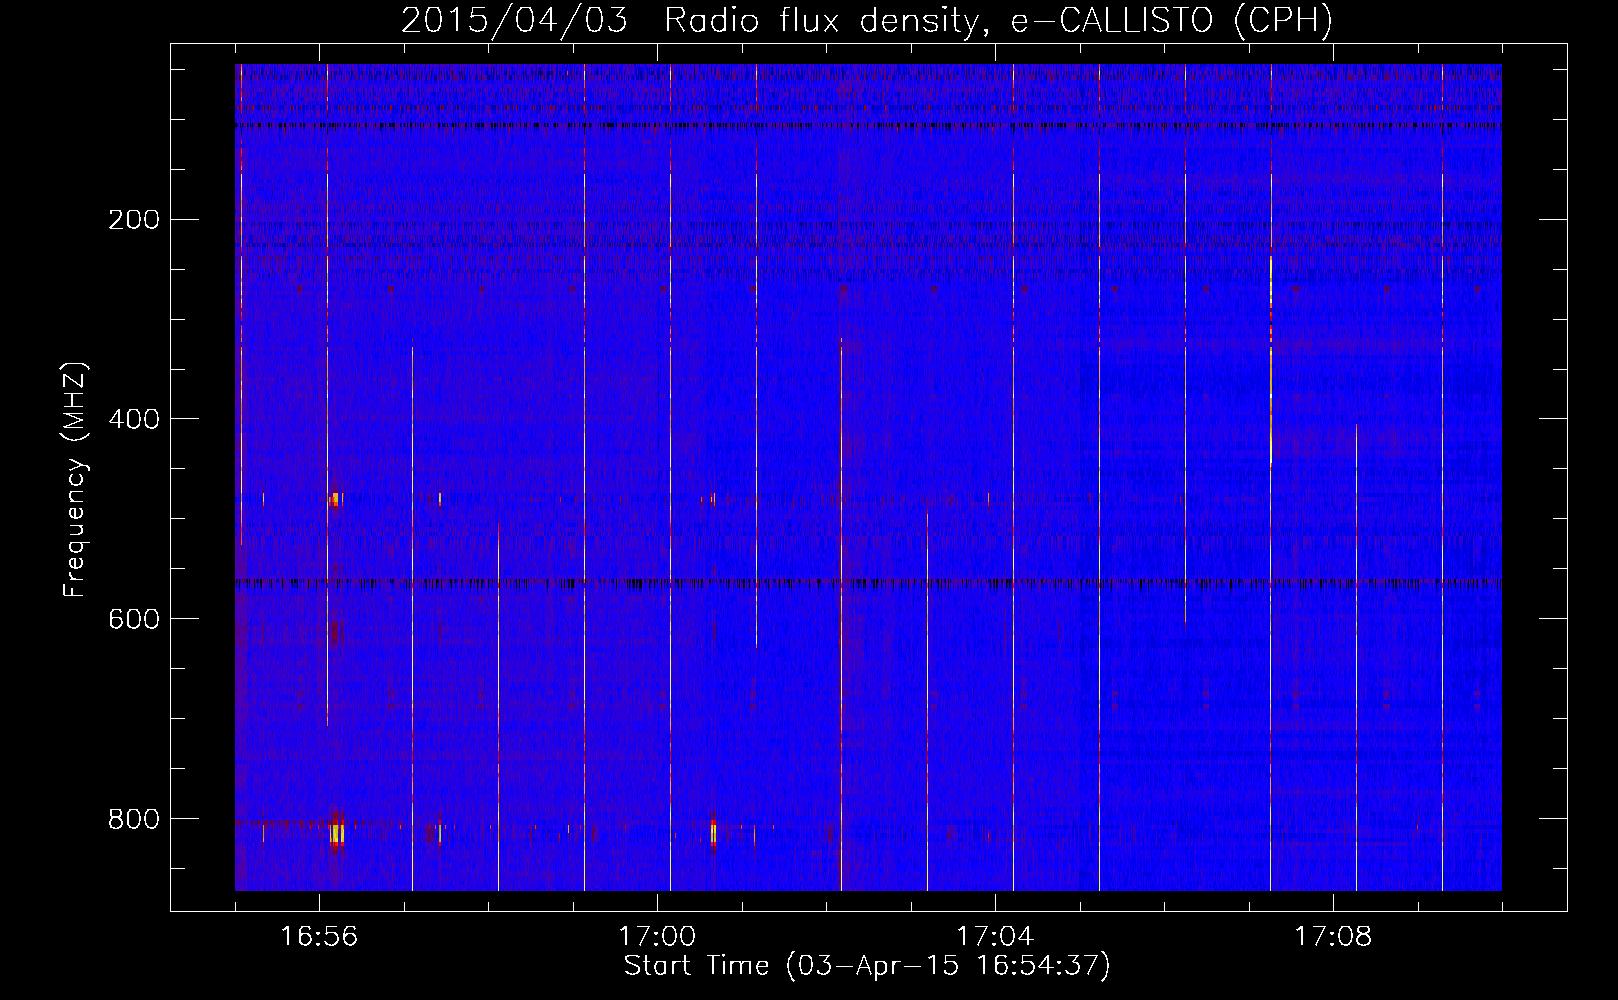Click the '17:08' time tick label
This screenshot has width=1618, height=1000.
pos(1333,937)
